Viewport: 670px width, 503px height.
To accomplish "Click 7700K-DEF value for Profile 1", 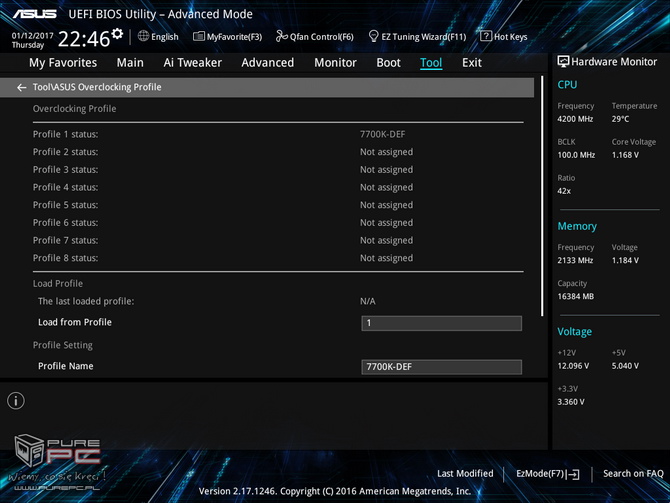I will point(382,134).
